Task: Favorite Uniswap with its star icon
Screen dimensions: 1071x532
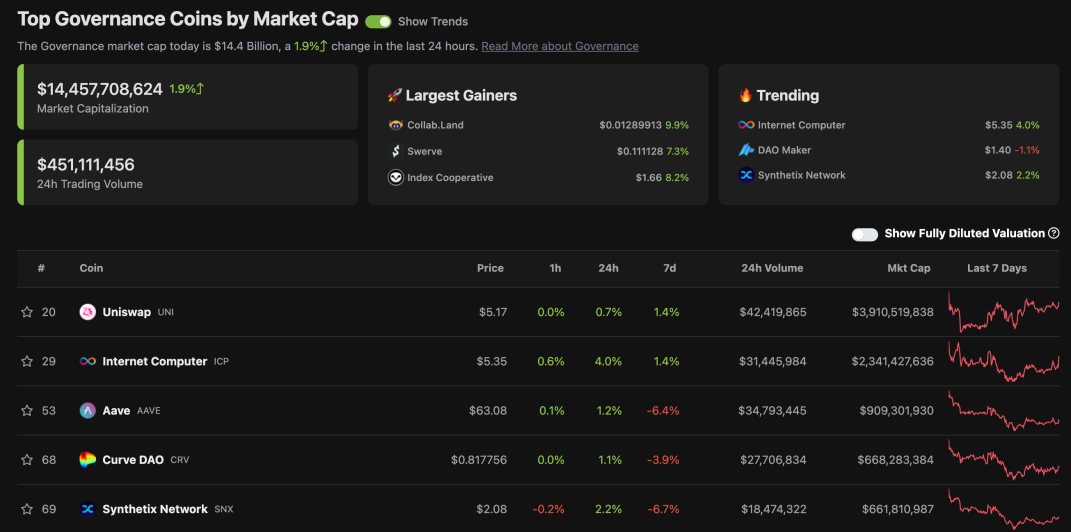Action: click(x=27, y=312)
